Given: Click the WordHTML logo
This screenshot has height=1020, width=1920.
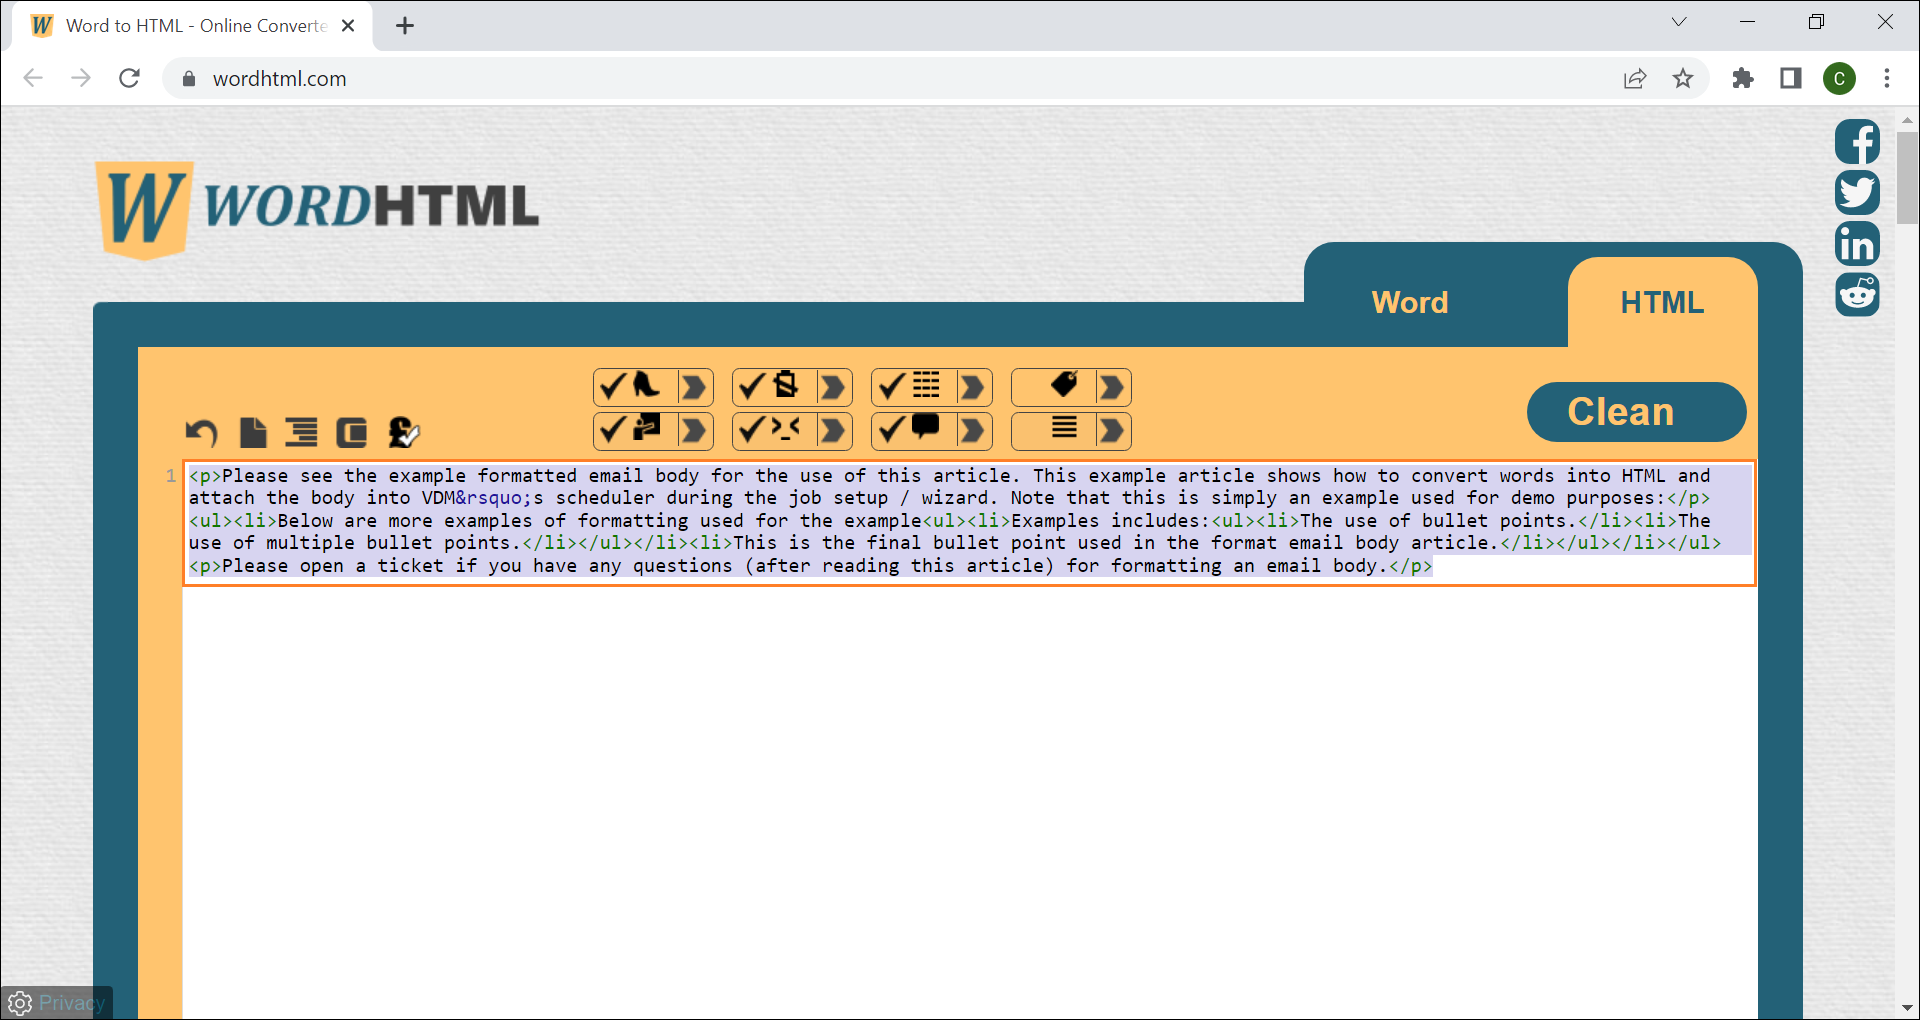Looking at the screenshot, I should 317,209.
